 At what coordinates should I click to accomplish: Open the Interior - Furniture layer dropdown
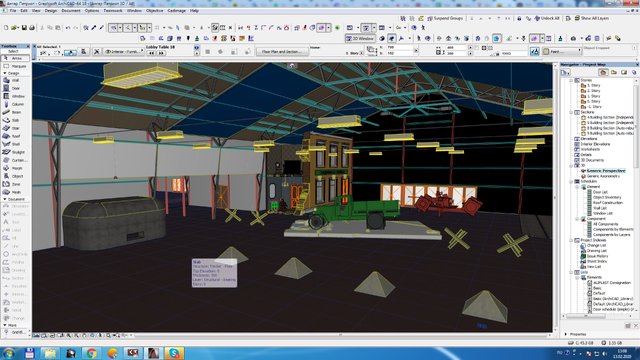point(124,52)
